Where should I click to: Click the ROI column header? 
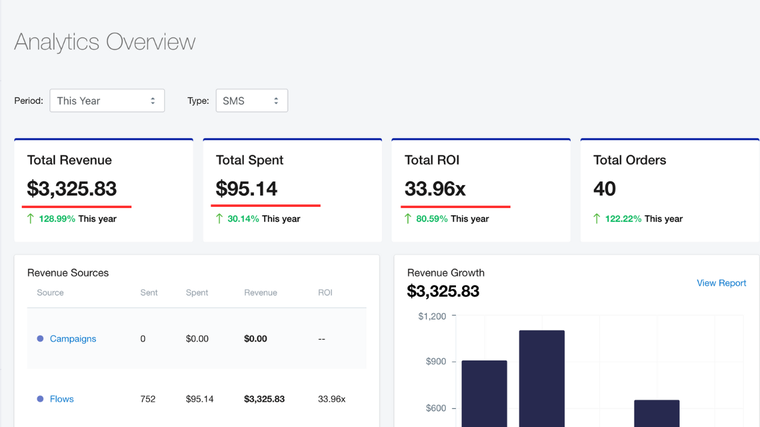(325, 293)
